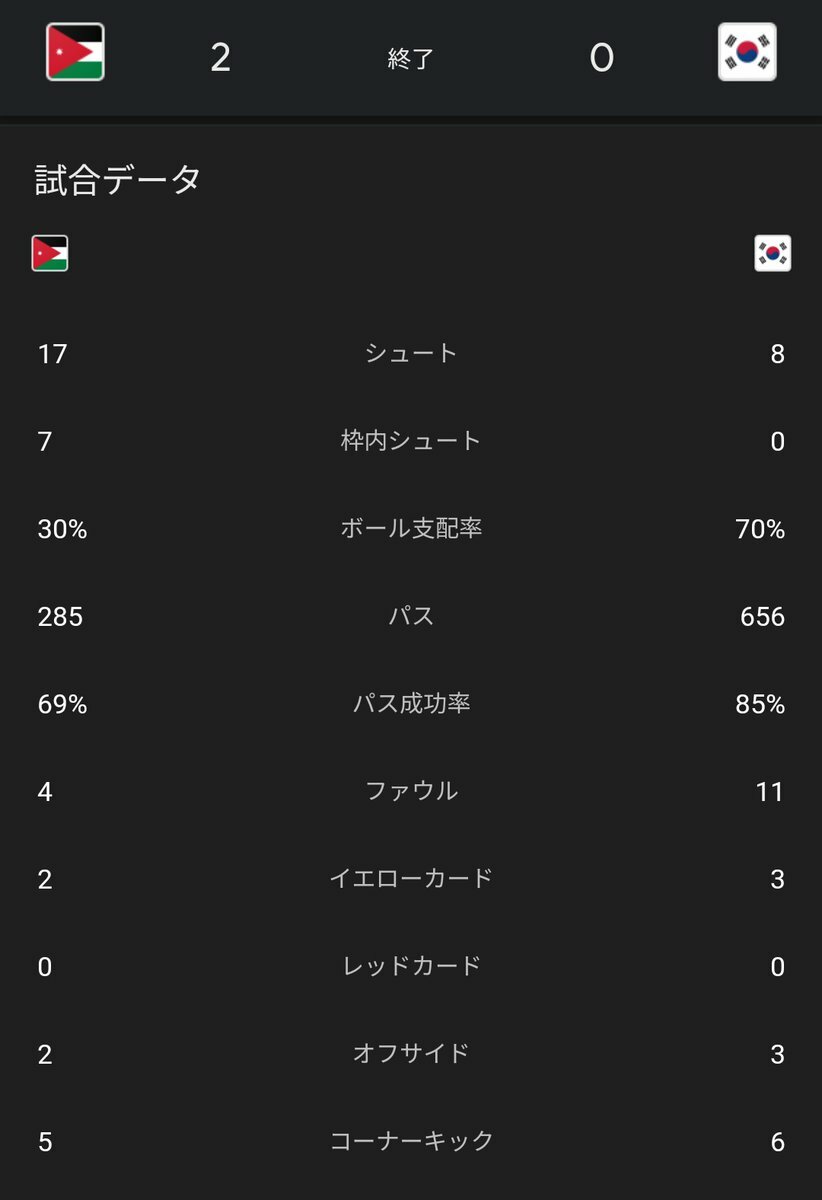Tap South Korea's 70% possession value

tap(759, 529)
